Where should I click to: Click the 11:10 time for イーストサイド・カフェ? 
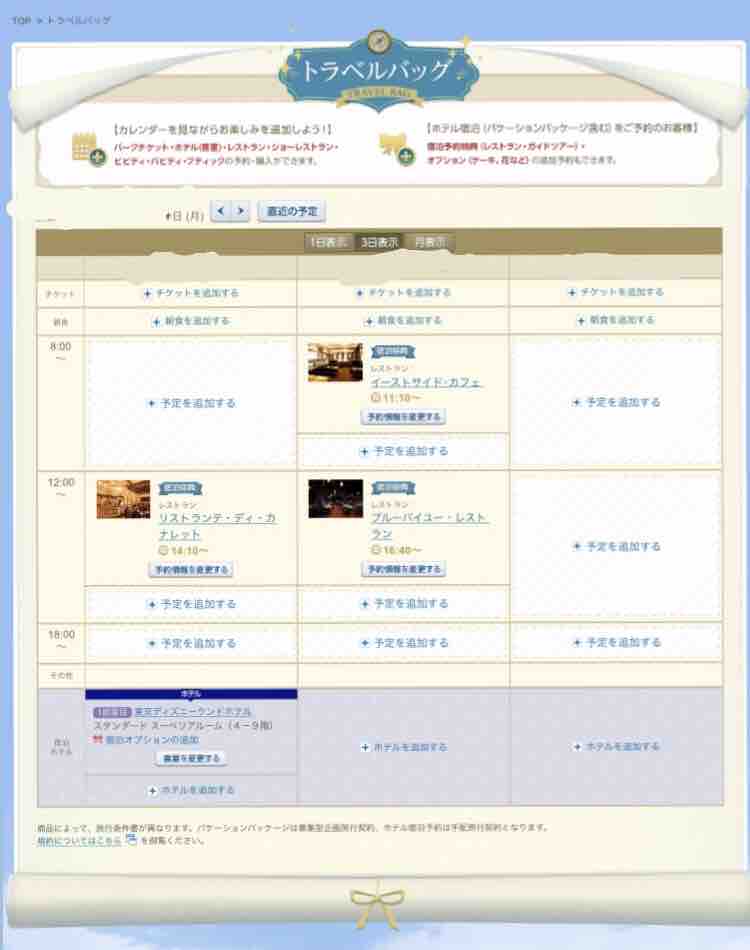pyautogui.click(x=396, y=398)
